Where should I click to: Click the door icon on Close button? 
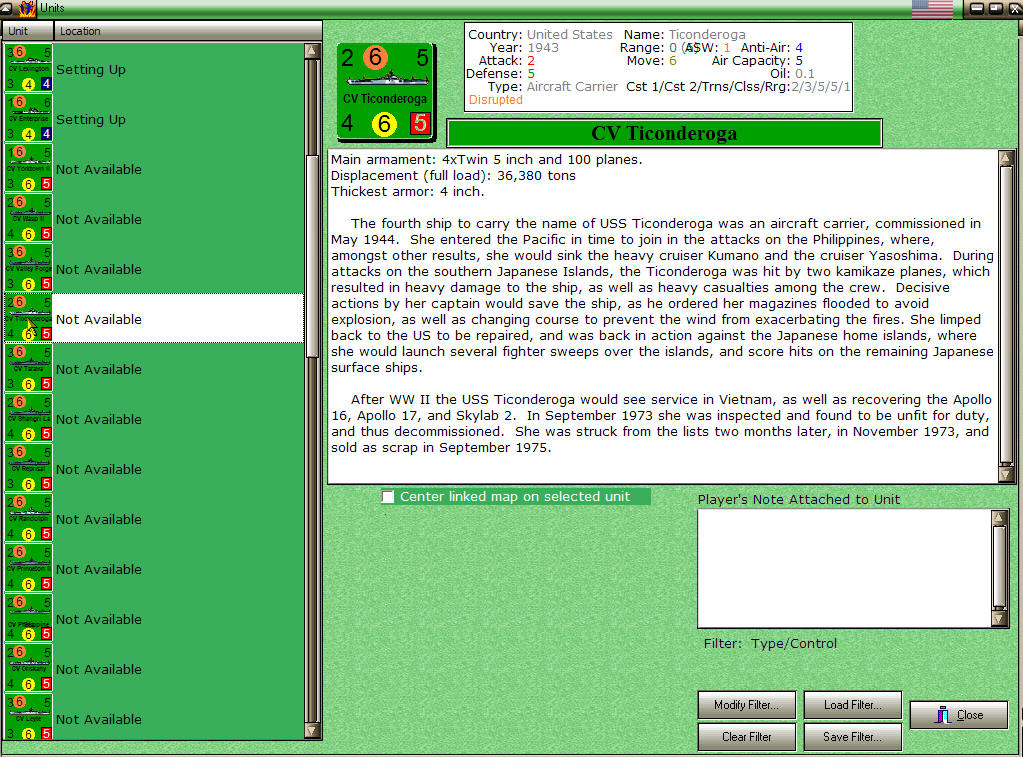(x=943, y=715)
